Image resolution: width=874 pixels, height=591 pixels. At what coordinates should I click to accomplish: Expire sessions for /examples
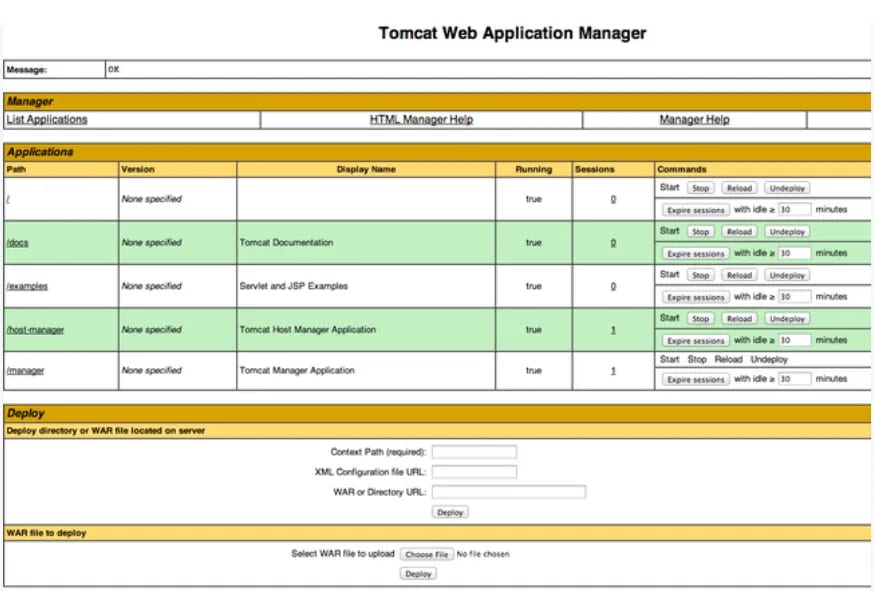pos(696,297)
